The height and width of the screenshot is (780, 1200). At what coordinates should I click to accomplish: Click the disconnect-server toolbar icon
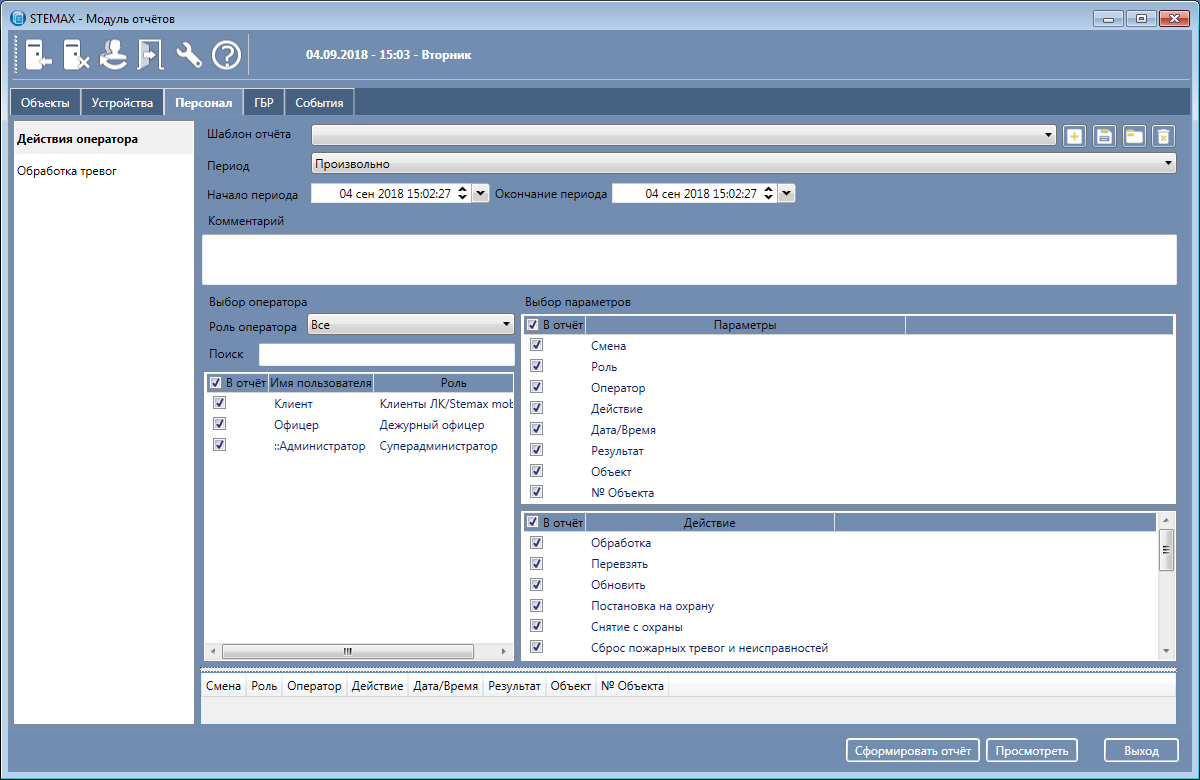coord(77,55)
